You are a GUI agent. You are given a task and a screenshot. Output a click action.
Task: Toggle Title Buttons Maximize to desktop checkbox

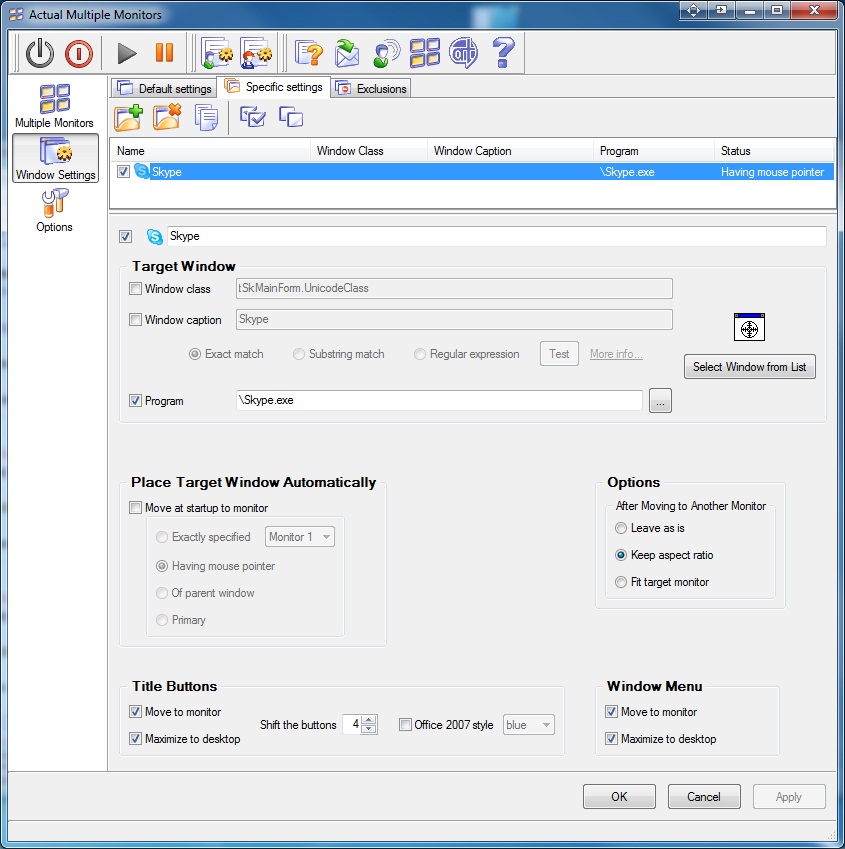(135, 739)
